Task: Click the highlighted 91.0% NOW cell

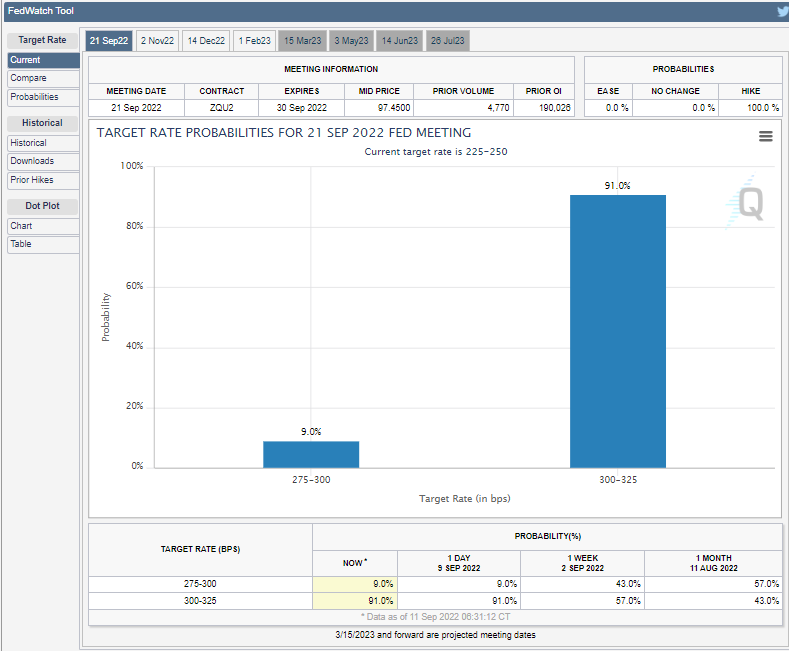Action: coord(355,601)
